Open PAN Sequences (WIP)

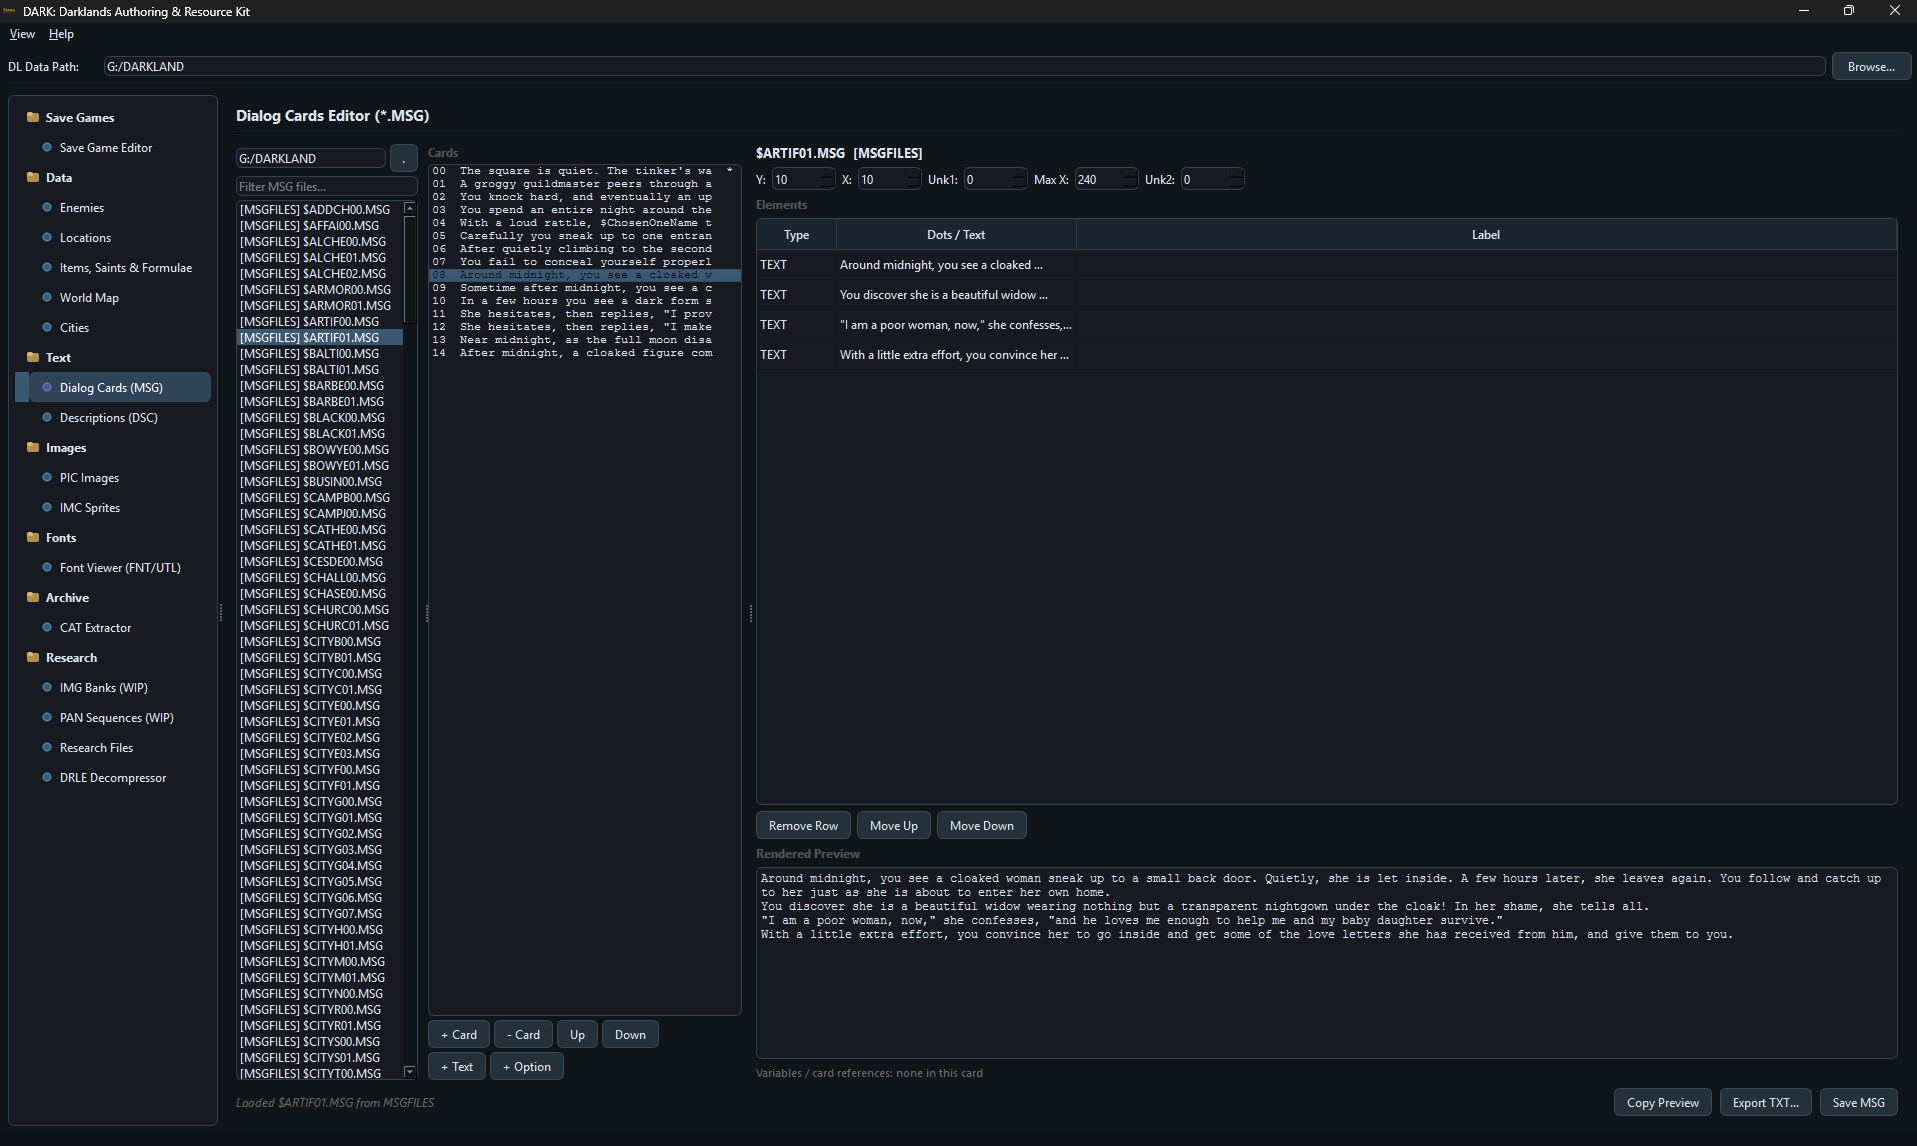(x=117, y=717)
